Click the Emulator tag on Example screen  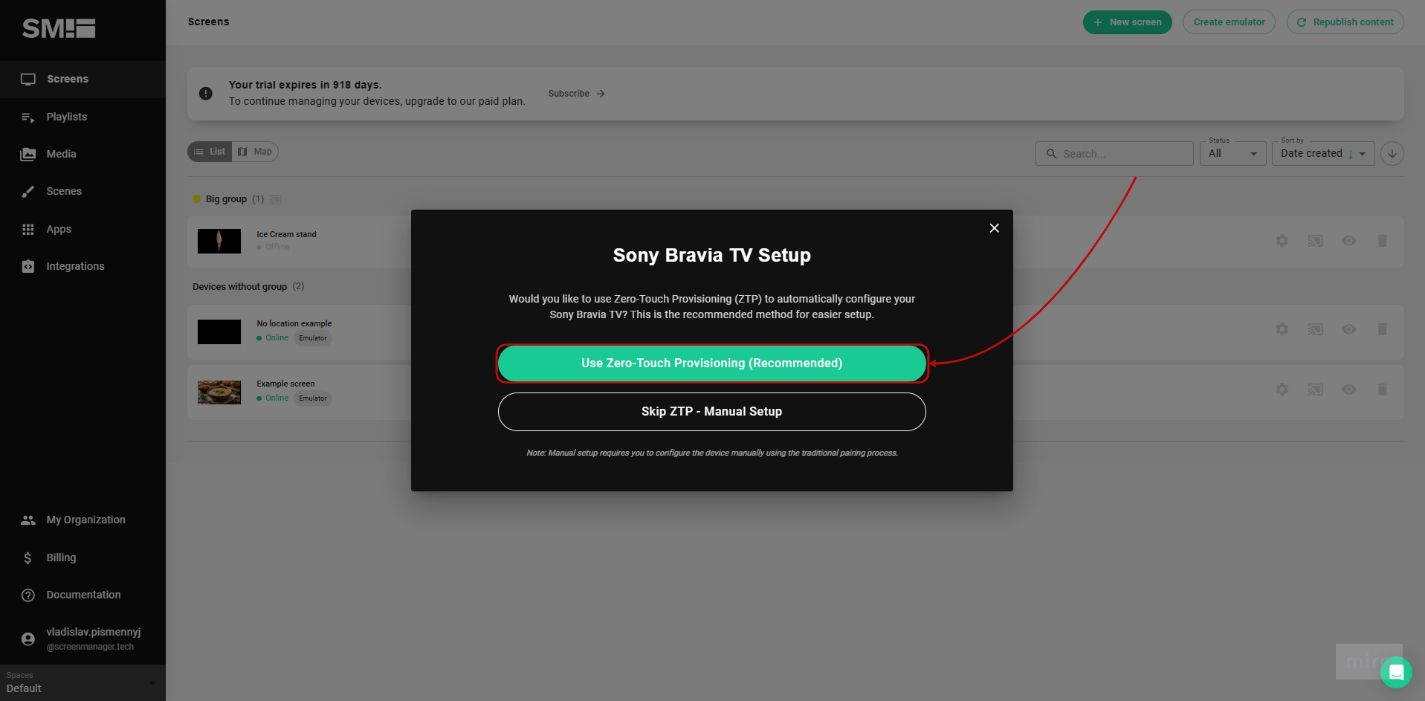[313, 398]
